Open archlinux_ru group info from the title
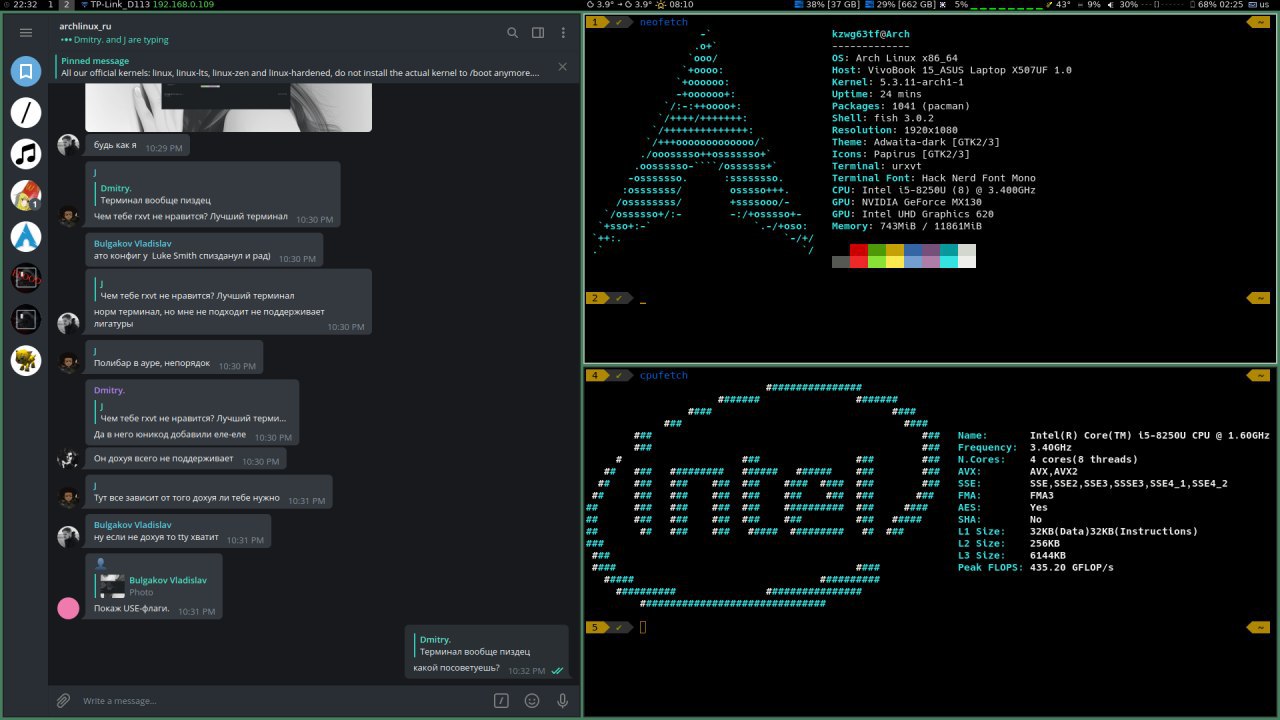 pos(85,26)
